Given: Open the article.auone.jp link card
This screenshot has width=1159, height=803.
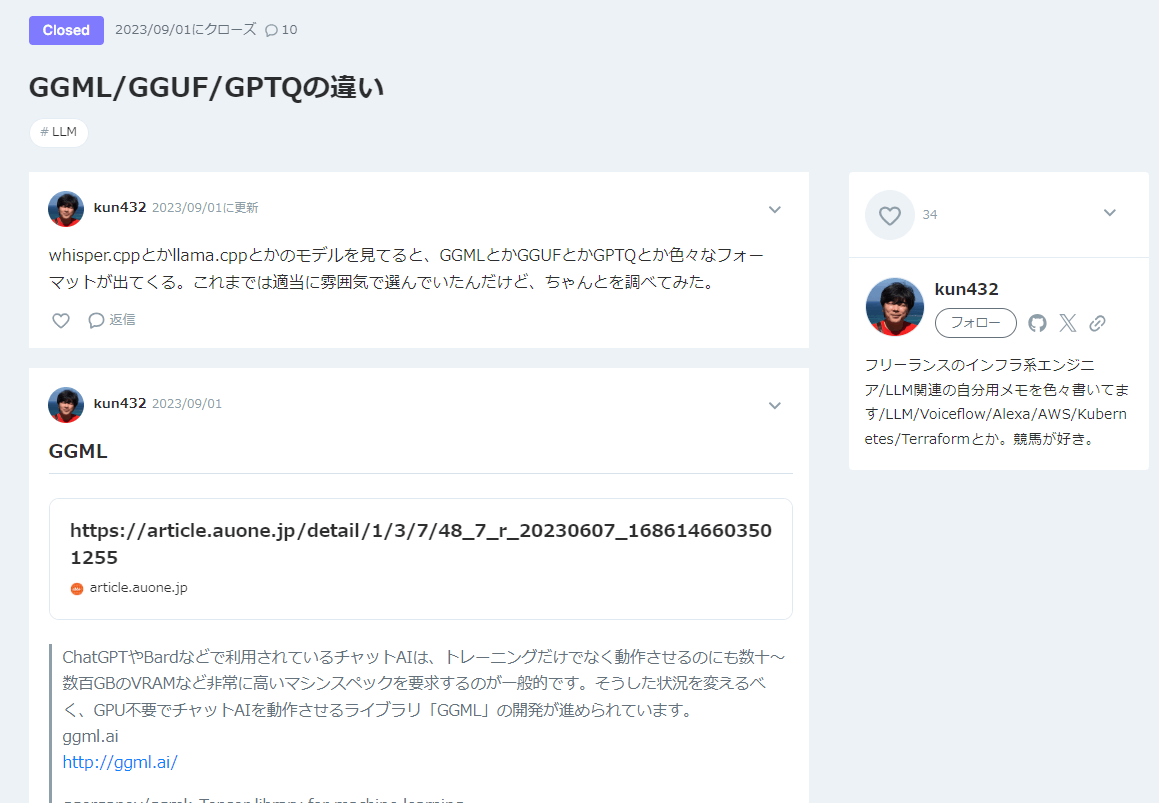Looking at the screenshot, I should coord(421,559).
